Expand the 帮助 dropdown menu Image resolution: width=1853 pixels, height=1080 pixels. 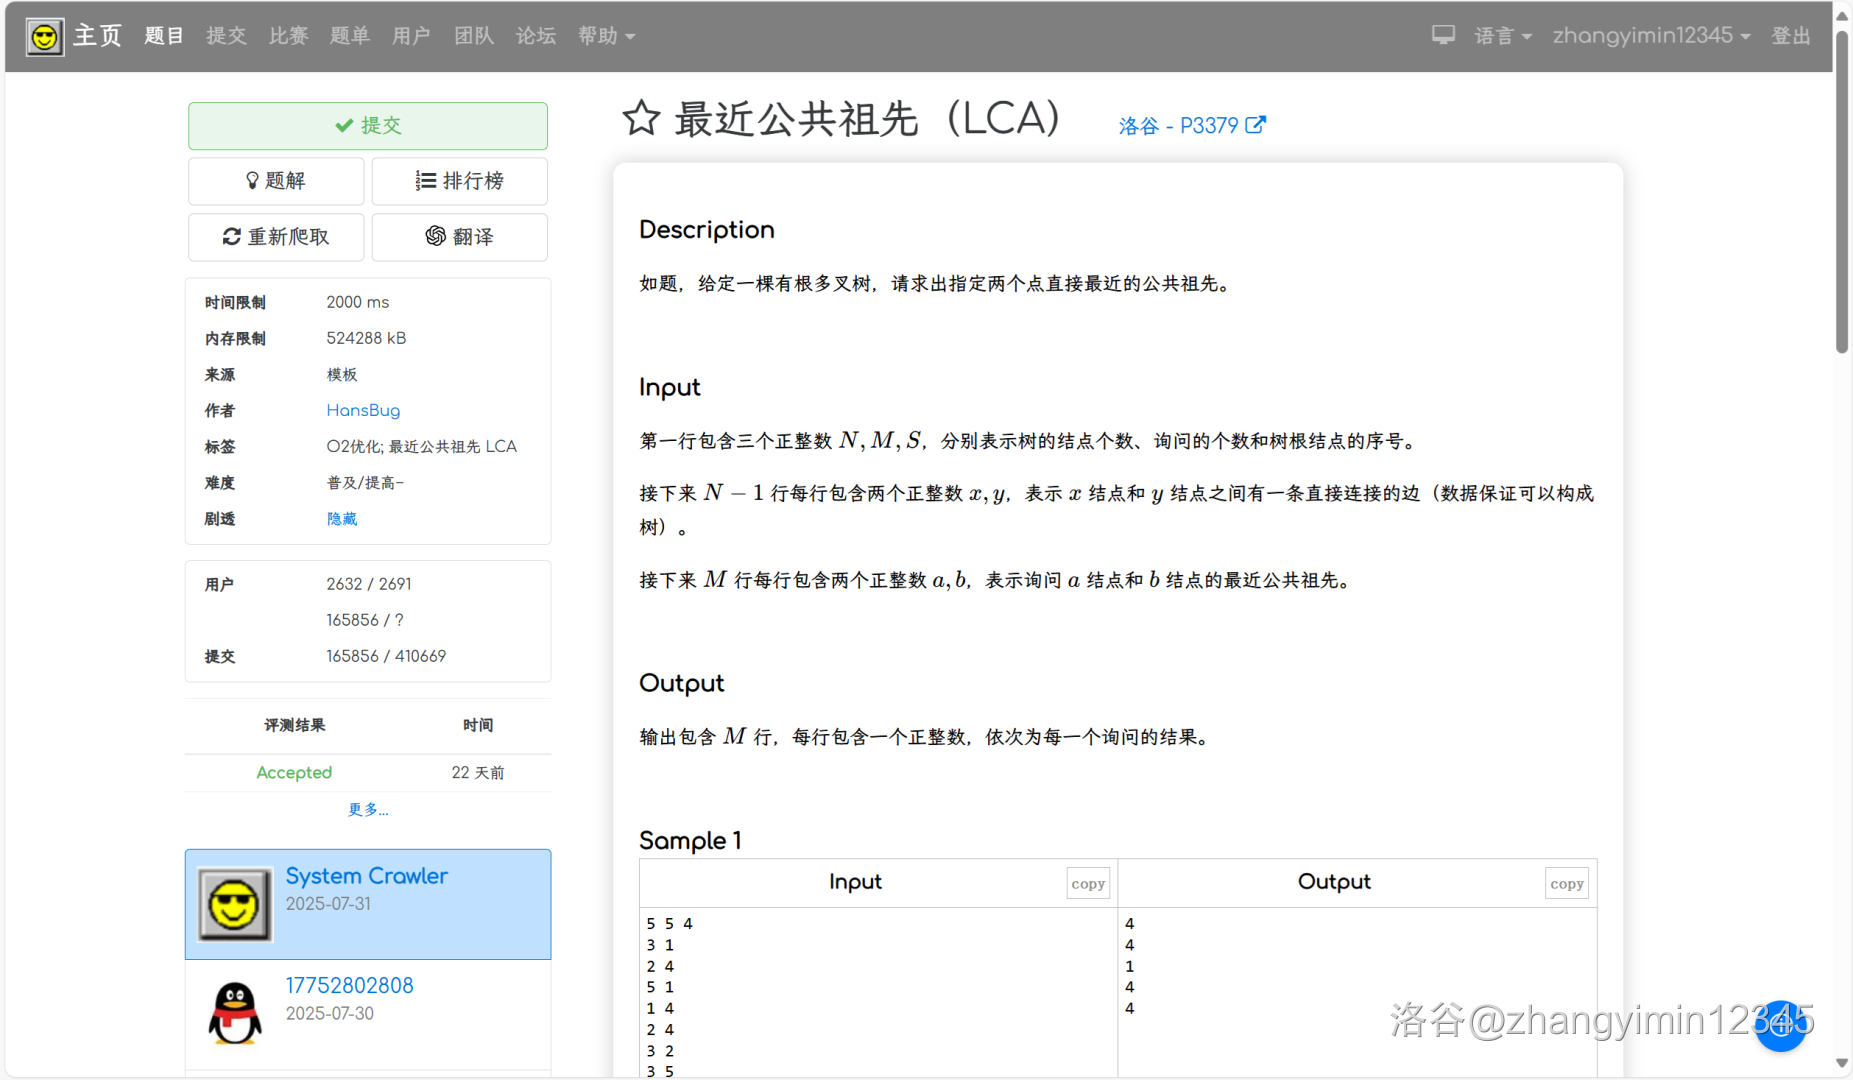pyautogui.click(x=606, y=36)
